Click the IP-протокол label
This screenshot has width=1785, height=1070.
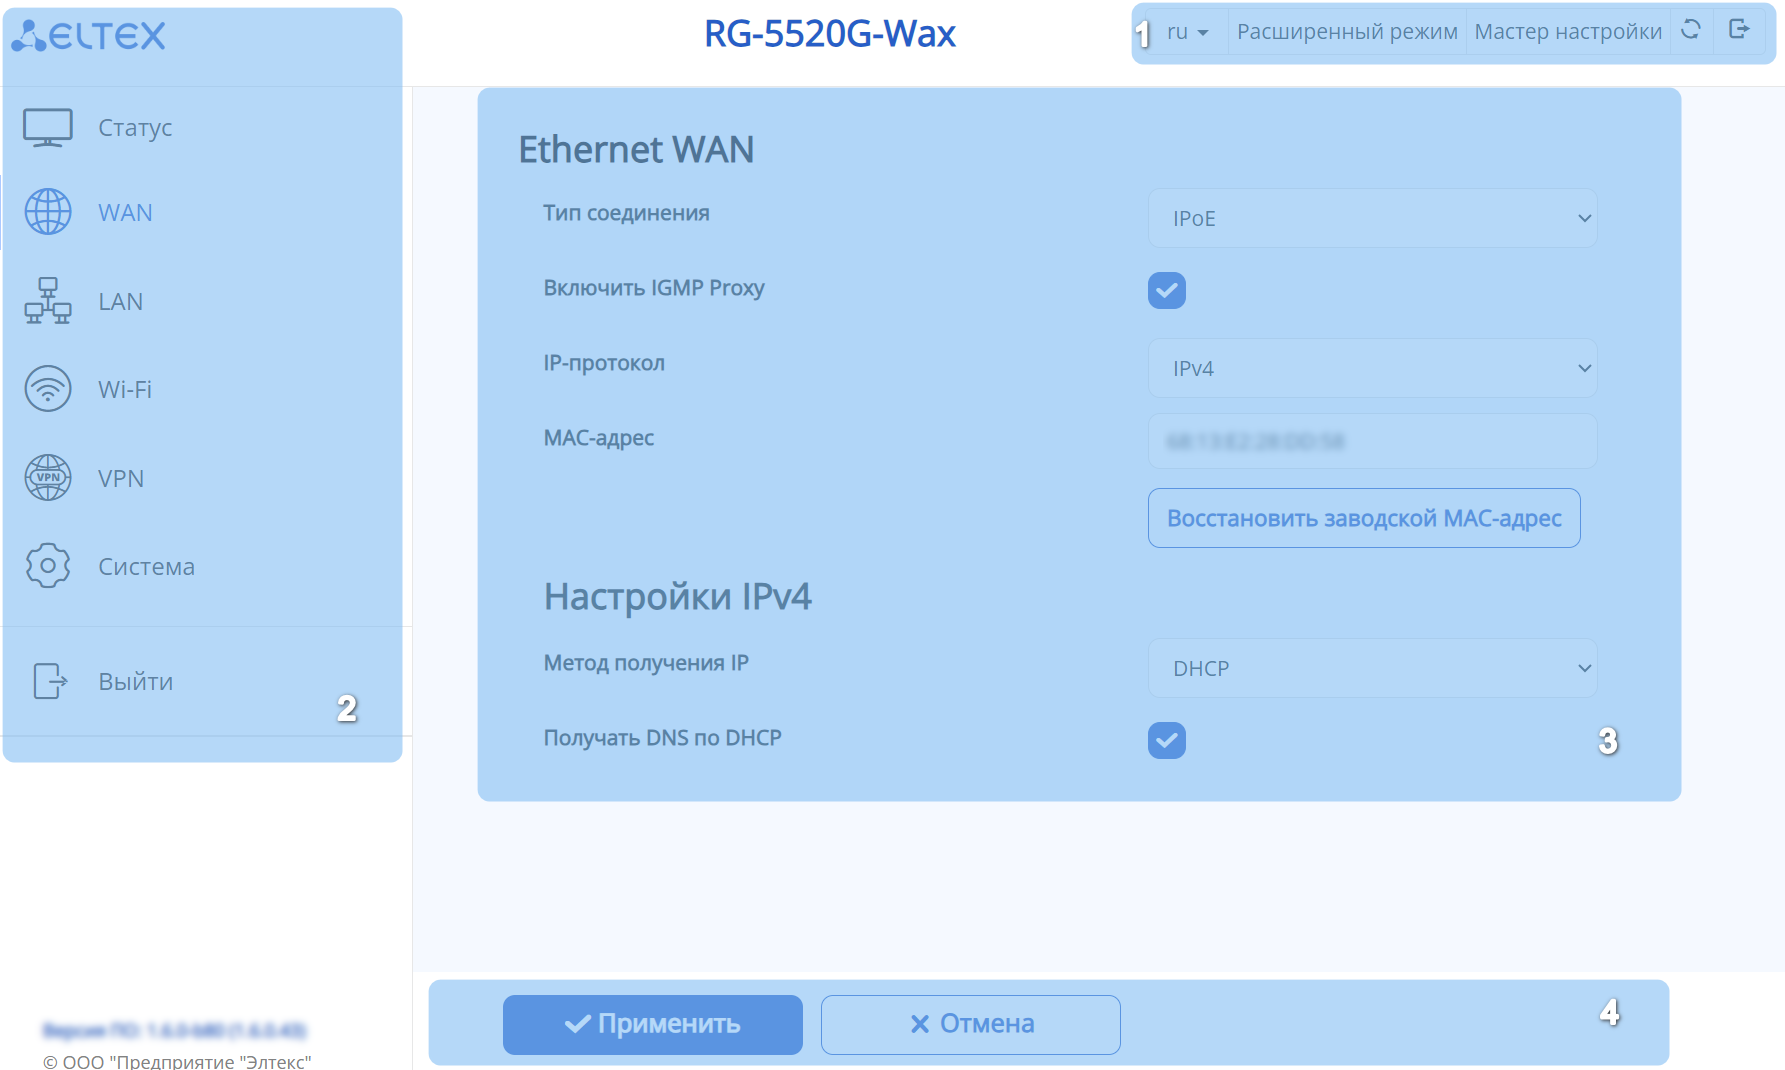(x=604, y=363)
